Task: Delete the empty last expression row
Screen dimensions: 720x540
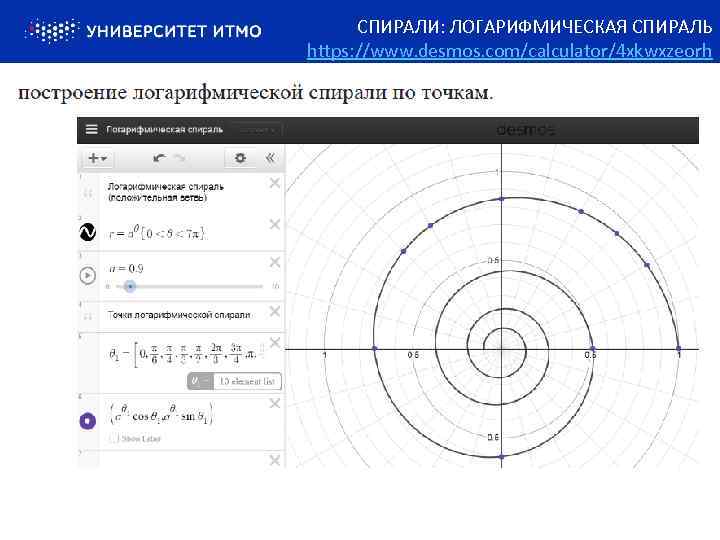Action: click(275, 461)
